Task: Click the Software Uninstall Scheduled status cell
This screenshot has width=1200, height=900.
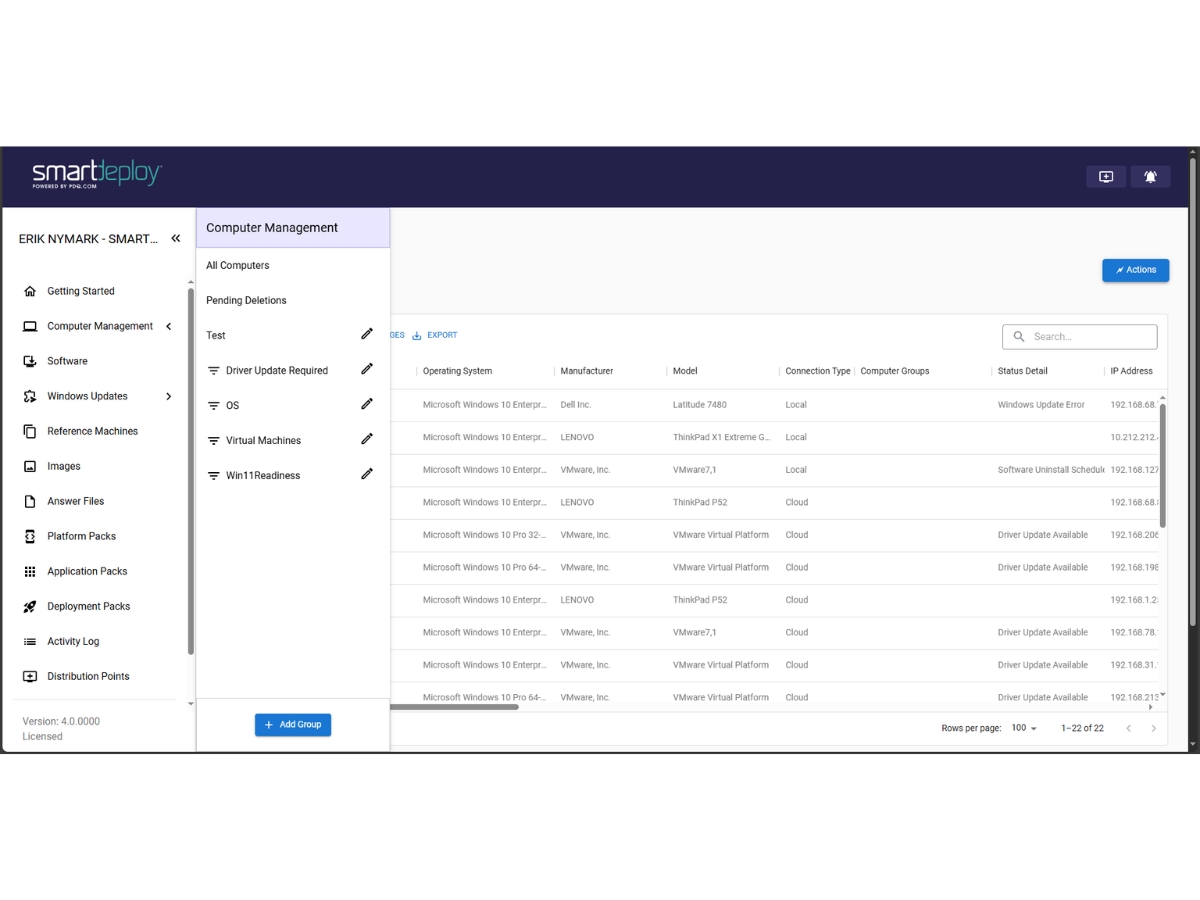Action: point(1051,470)
